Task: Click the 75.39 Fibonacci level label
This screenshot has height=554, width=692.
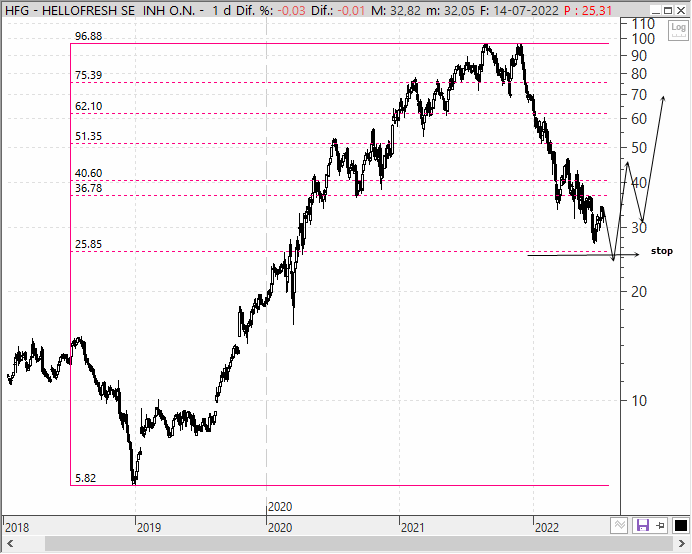Action: click(88, 75)
